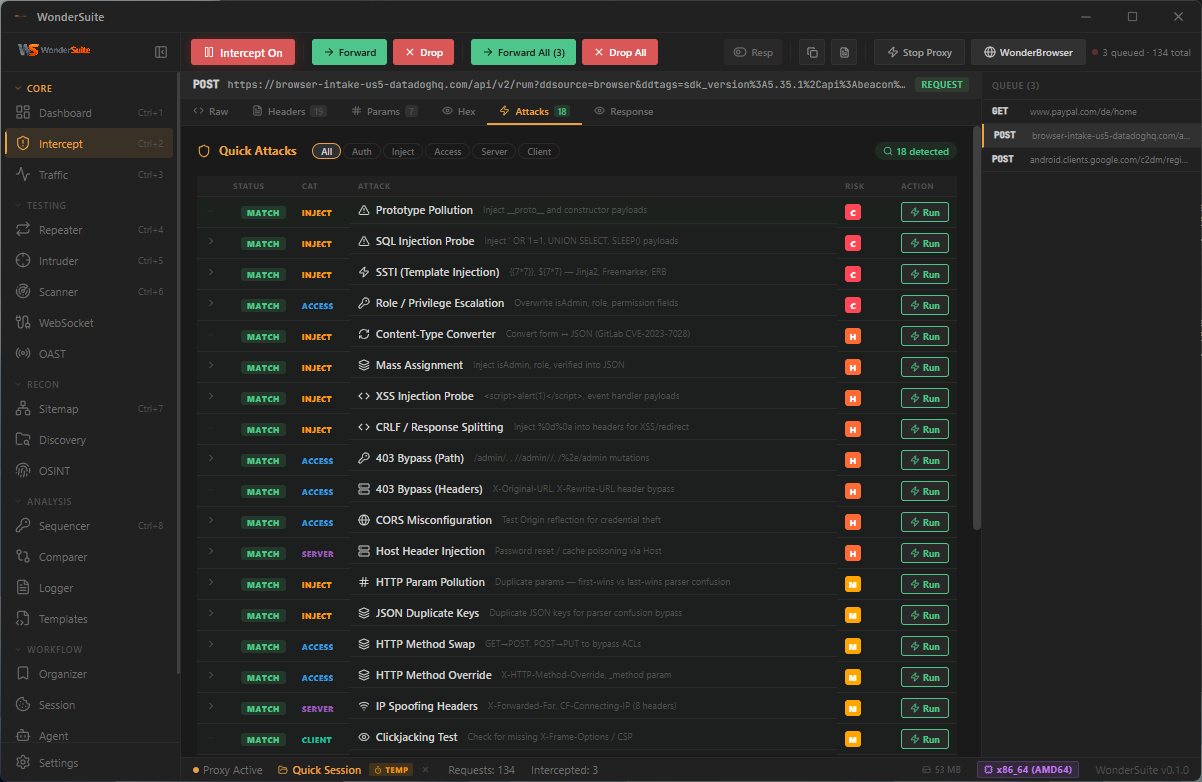Filter attacks by Server
Viewport: 1202px width, 782px height.
click(x=494, y=151)
